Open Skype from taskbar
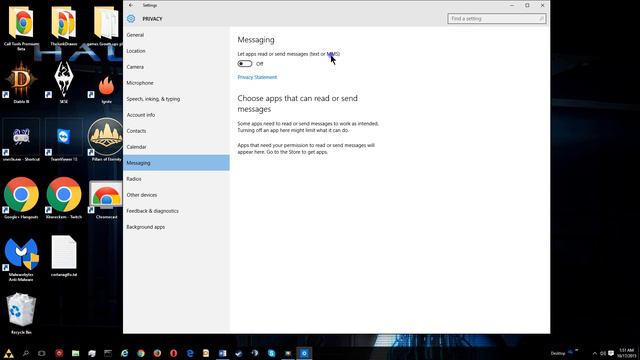The image size is (640, 360). click(271, 353)
